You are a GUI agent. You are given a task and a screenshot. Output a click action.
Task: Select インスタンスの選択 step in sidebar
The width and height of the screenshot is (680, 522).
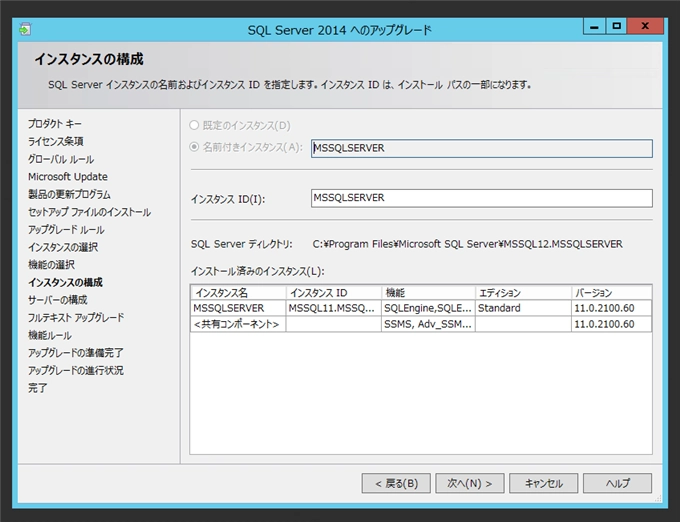[63, 247]
